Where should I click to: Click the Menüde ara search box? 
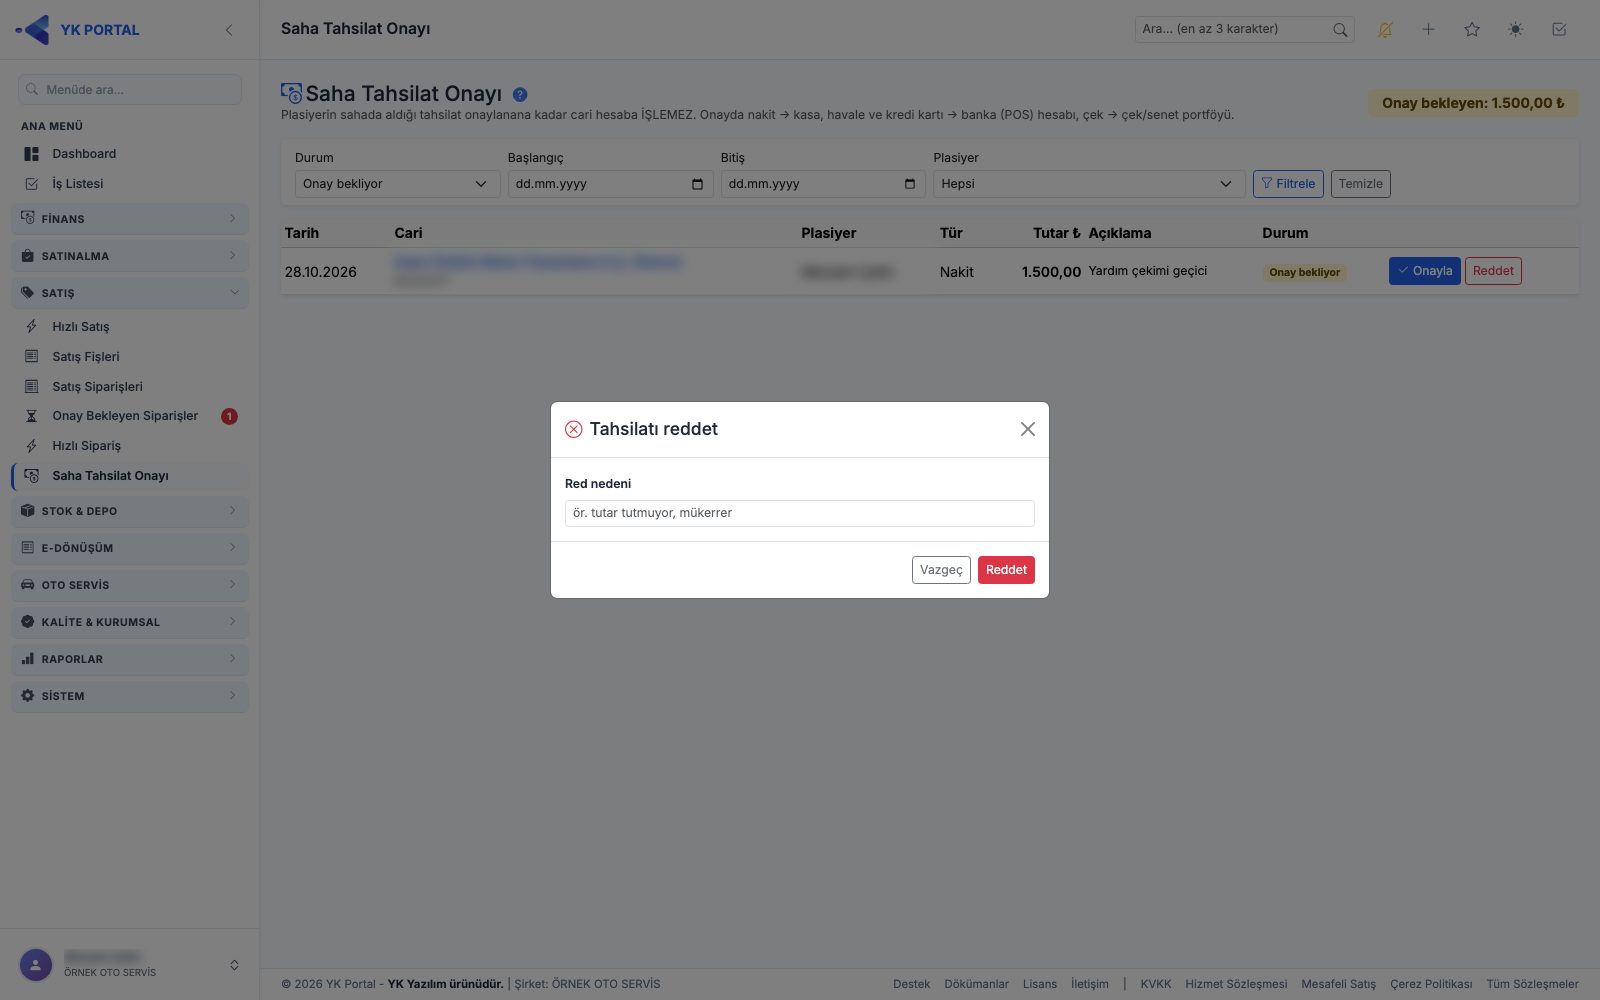pos(130,89)
